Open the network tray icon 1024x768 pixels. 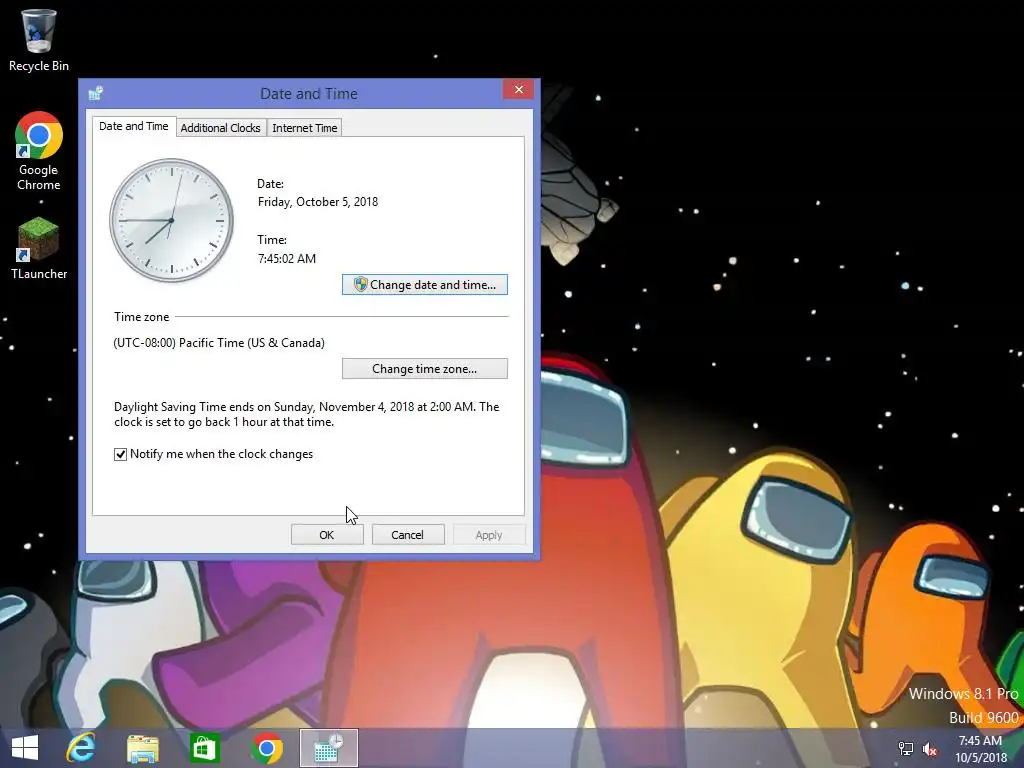[x=905, y=748]
